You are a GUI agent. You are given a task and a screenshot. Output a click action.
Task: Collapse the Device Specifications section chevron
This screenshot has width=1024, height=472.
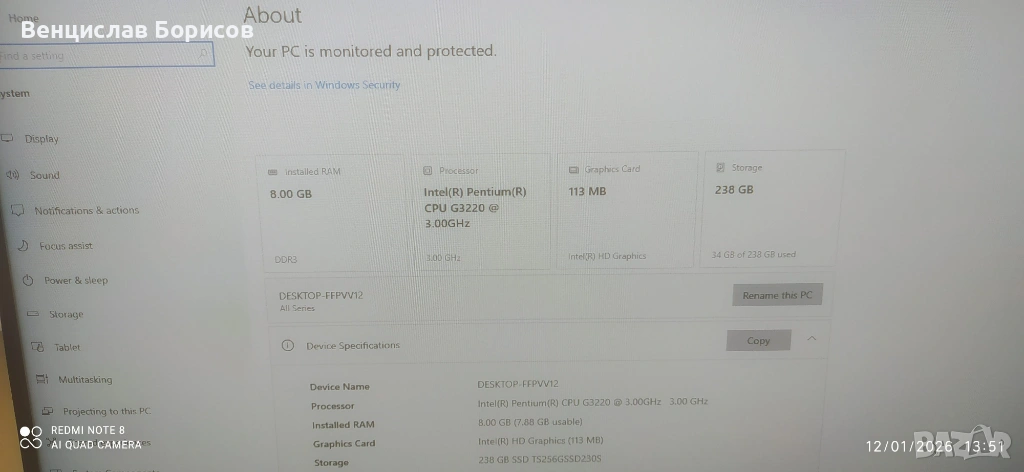(x=812, y=338)
